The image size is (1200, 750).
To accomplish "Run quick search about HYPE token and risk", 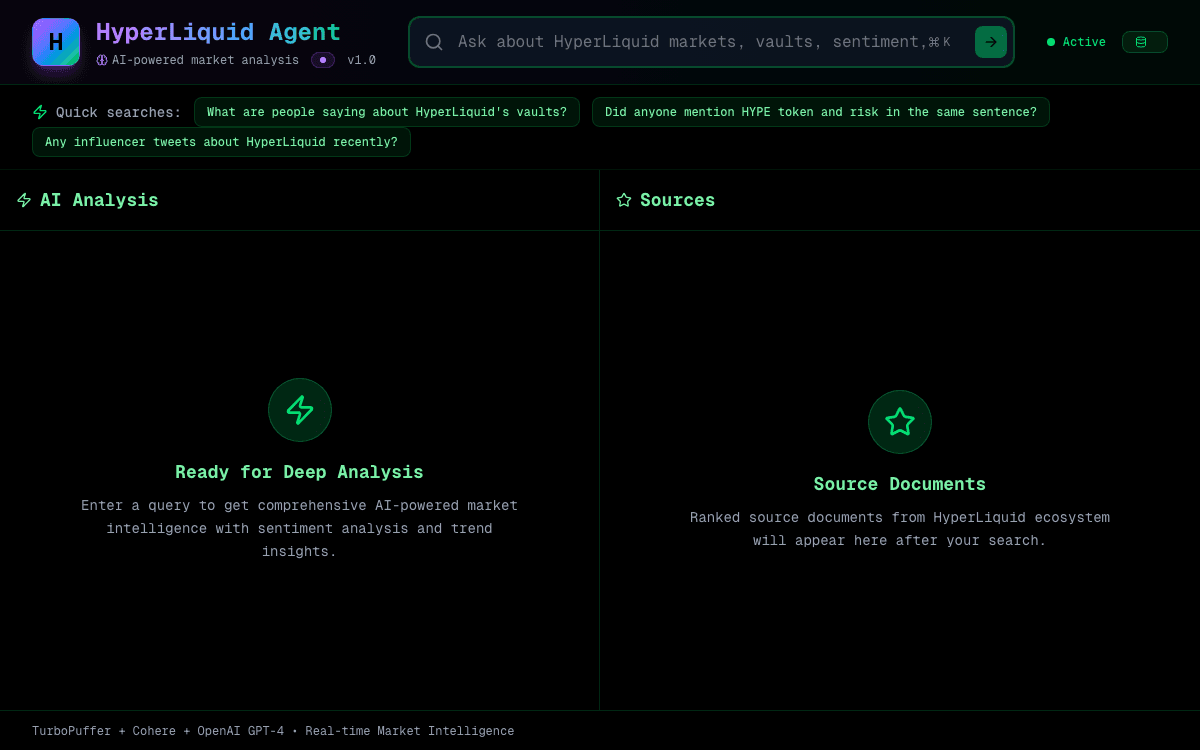I will (821, 112).
